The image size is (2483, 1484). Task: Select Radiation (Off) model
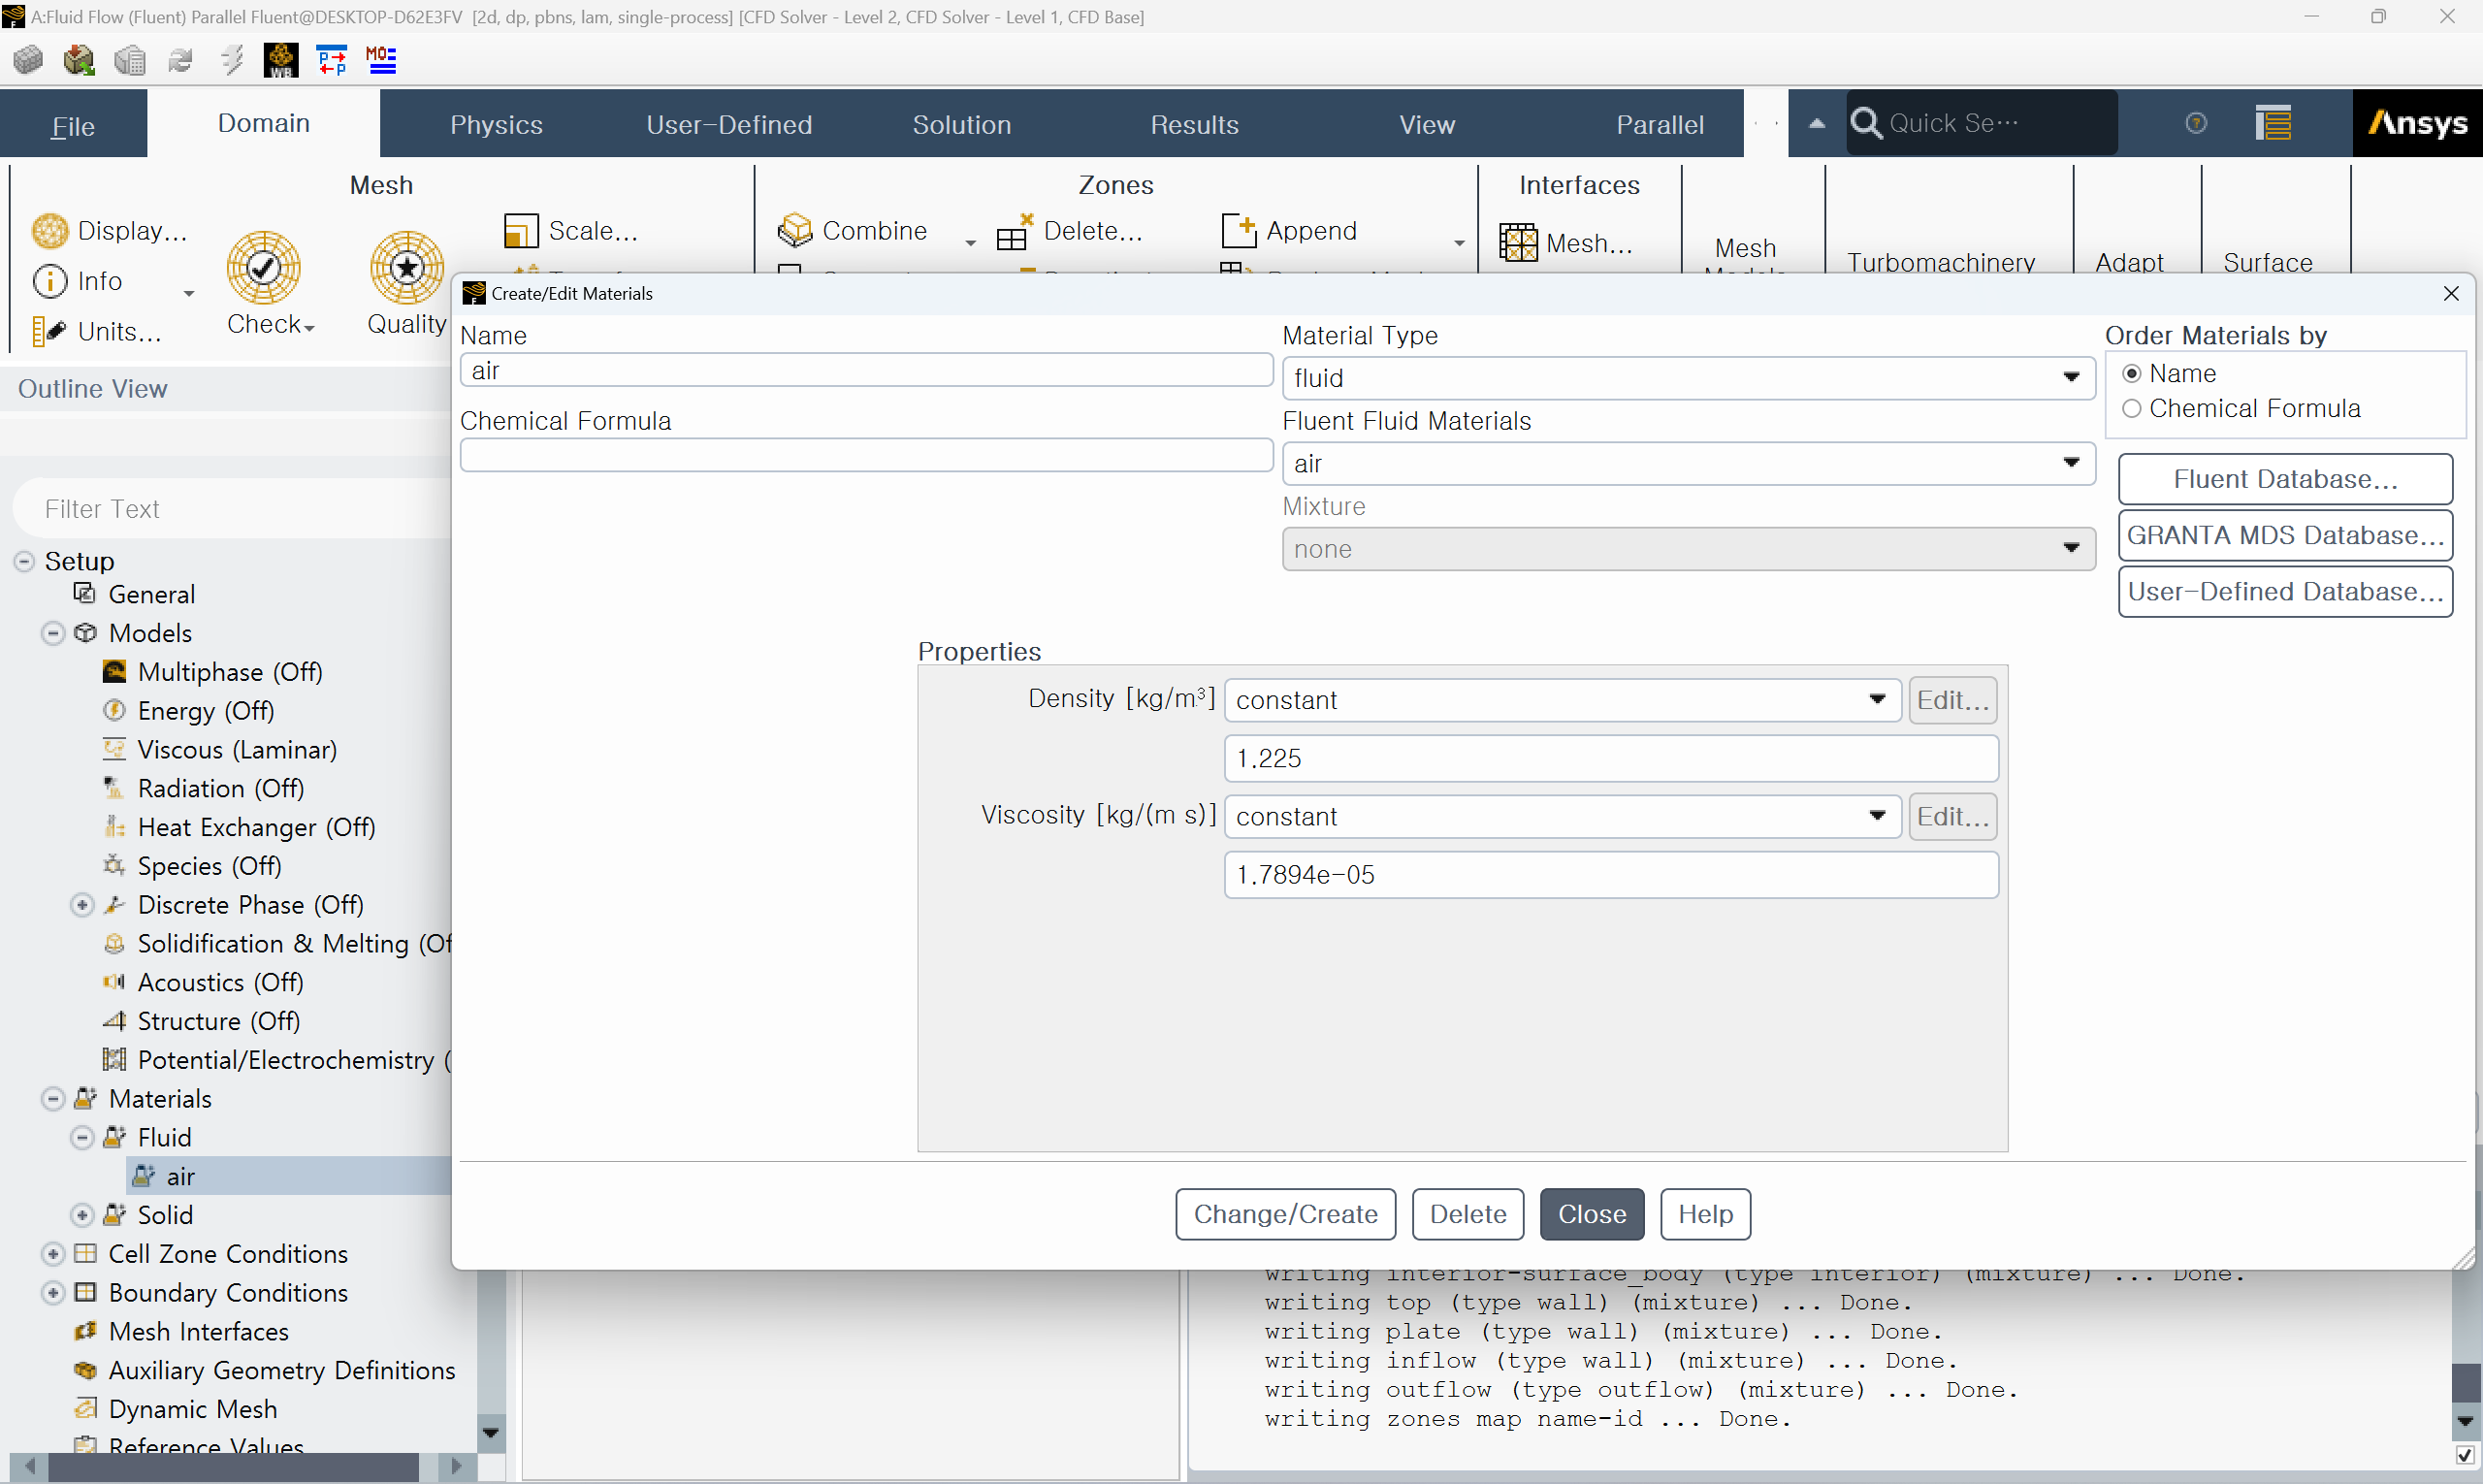pyautogui.click(x=221, y=789)
